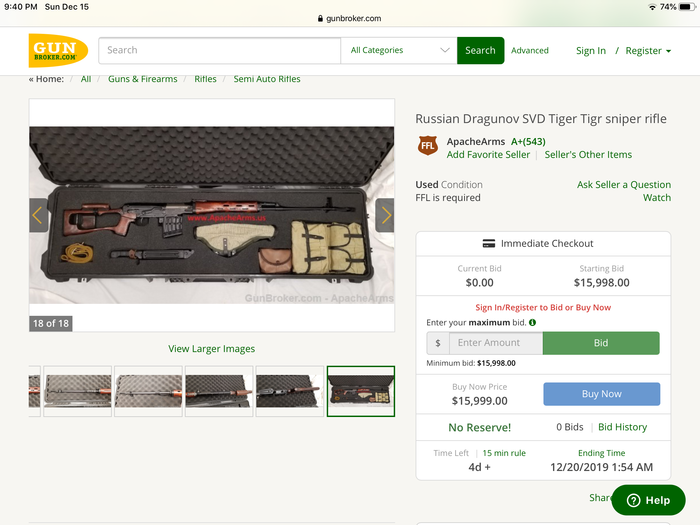Screen dimensions: 700x525
Task: Tap the lock icon beside gunbroker.com address
Action: click(321, 18)
